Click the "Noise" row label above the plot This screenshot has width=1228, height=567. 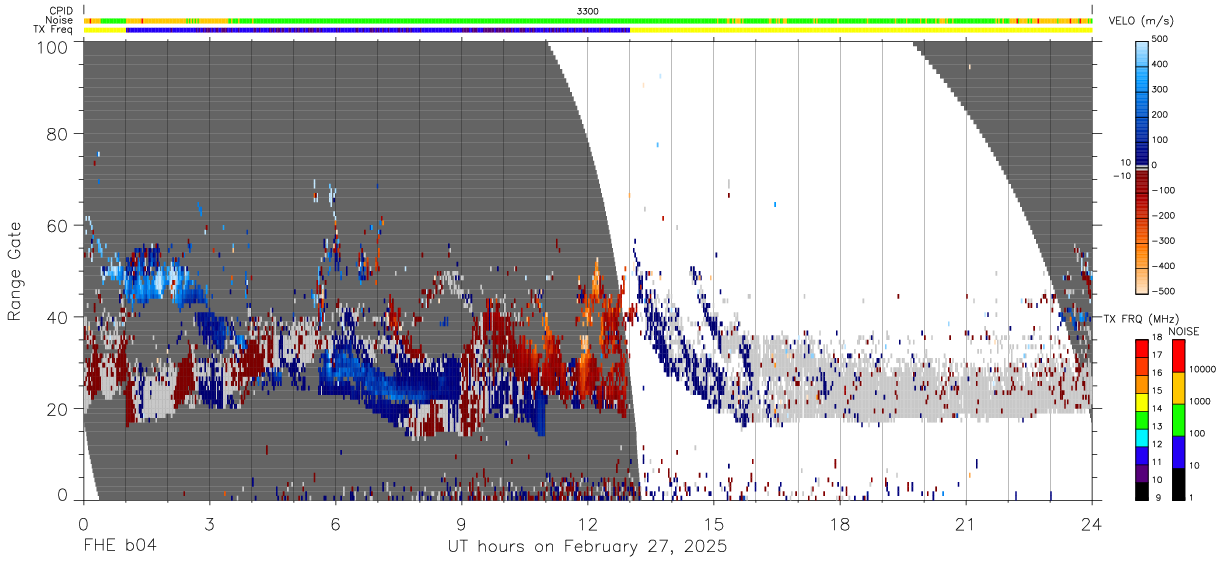coord(60,20)
